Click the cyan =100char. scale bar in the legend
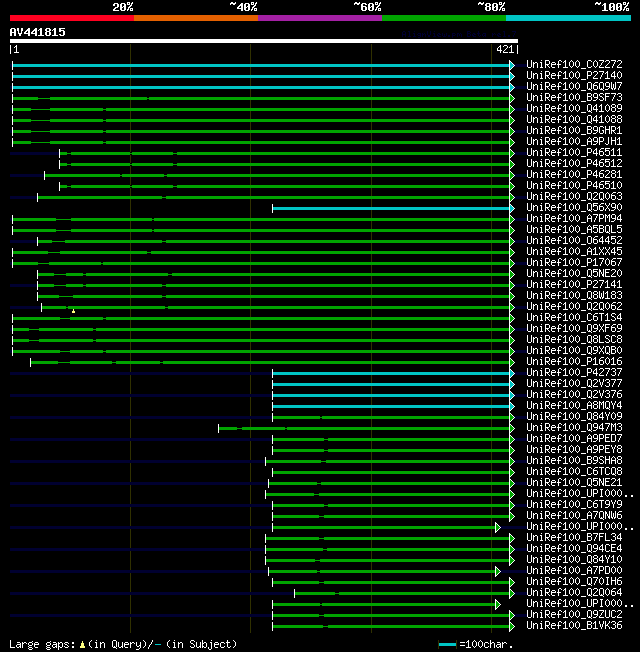This screenshot has width=640, height=652. coord(447,645)
